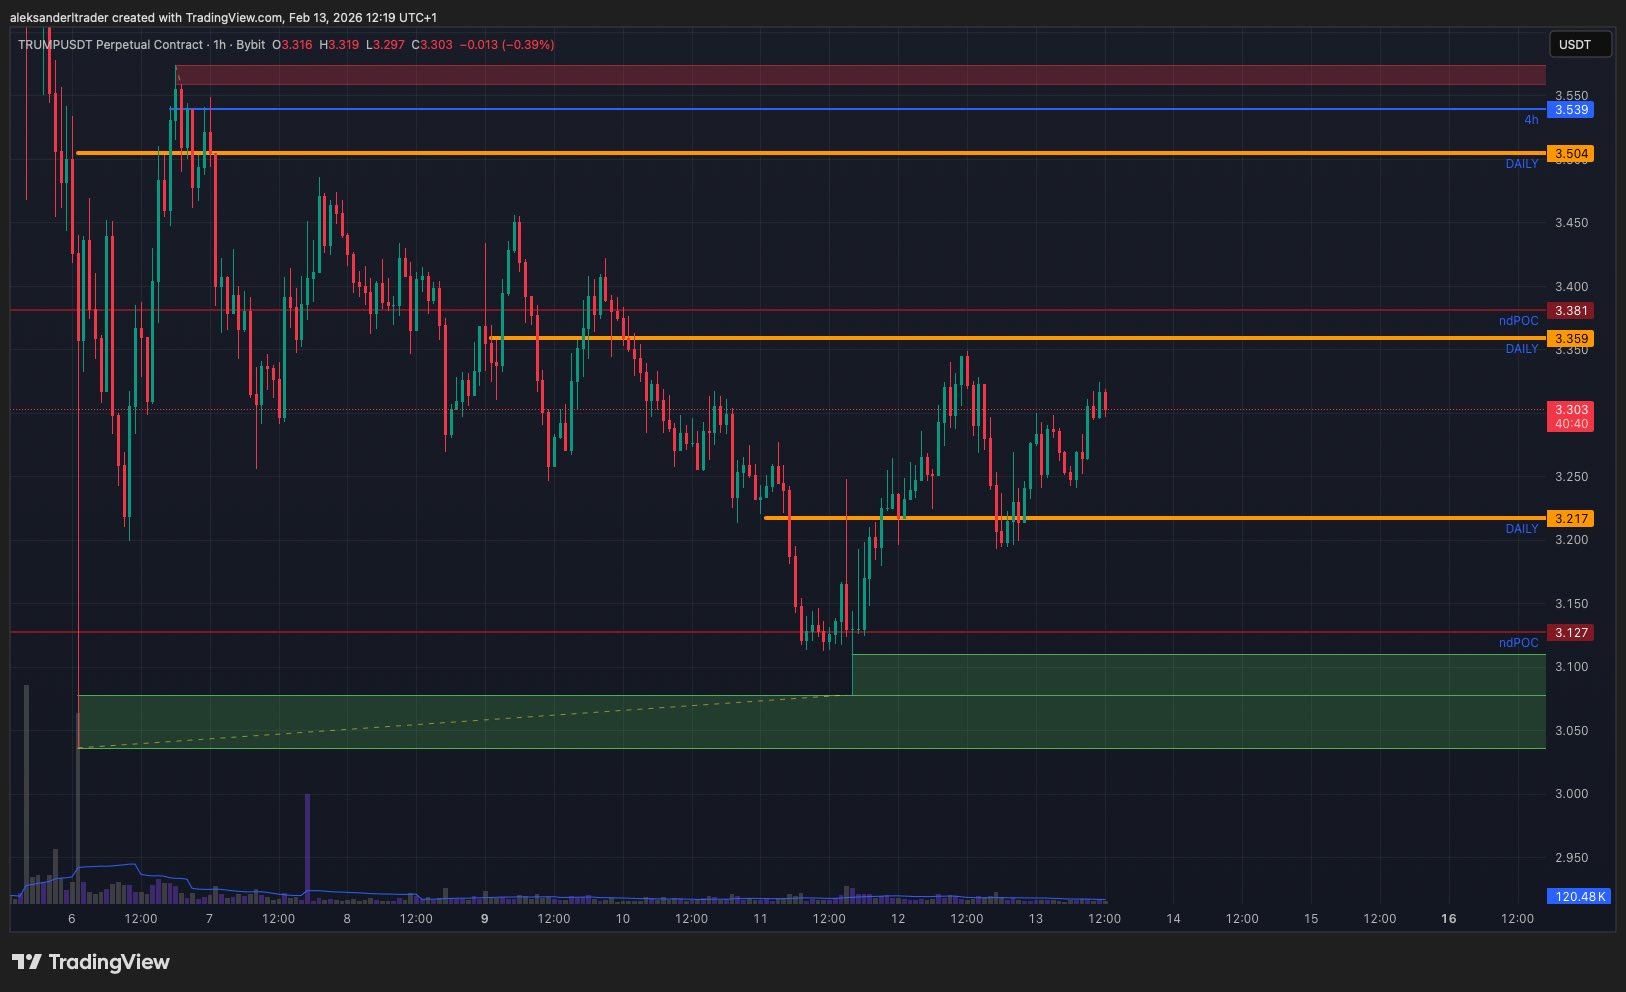Image resolution: width=1626 pixels, height=992 pixels.
Task: Click the 4h label under blue line
Action: click(1531, 120)
